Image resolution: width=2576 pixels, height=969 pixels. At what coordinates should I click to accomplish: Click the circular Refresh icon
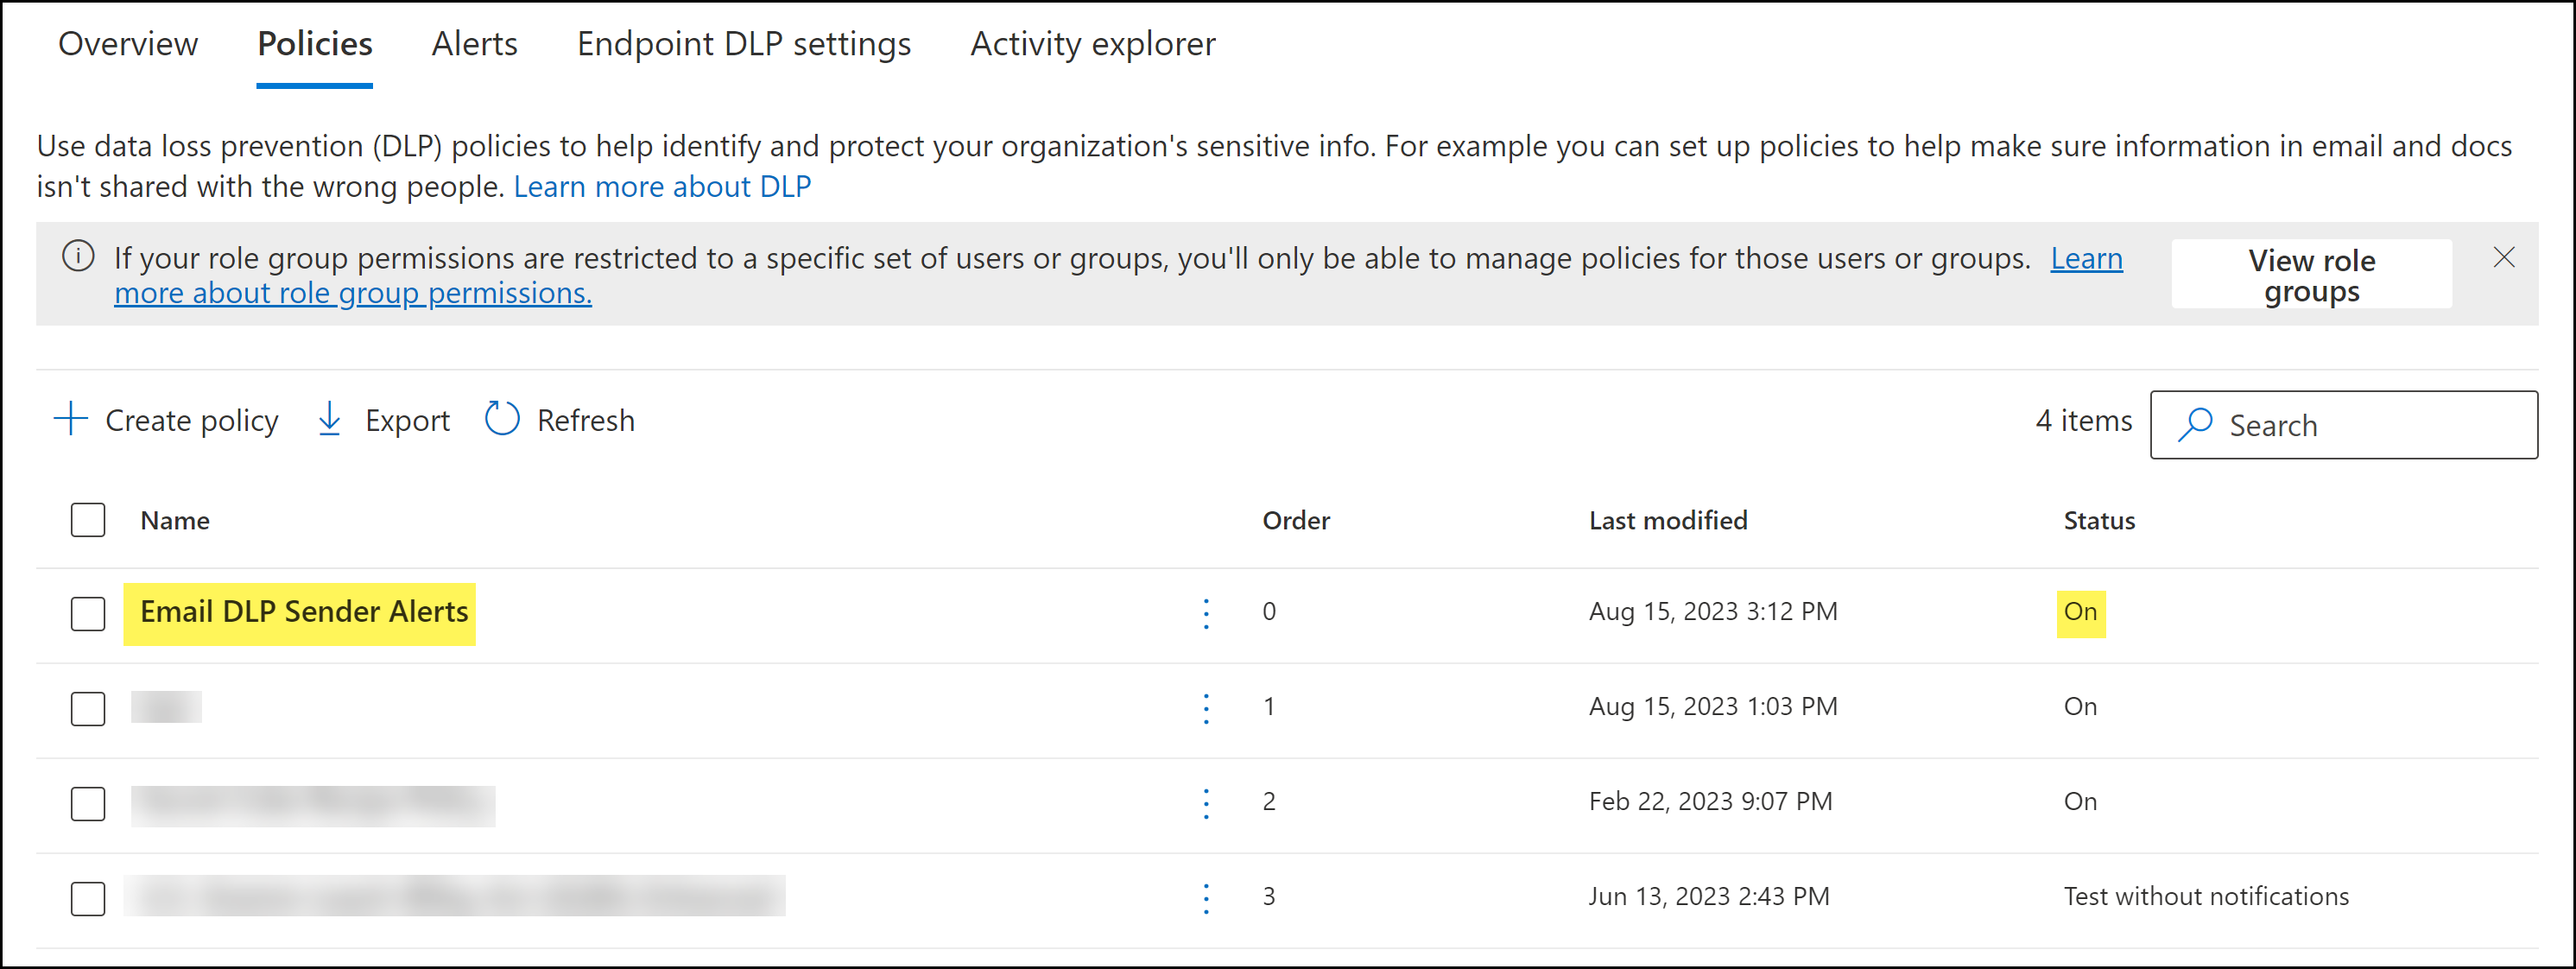coord(502,419)
